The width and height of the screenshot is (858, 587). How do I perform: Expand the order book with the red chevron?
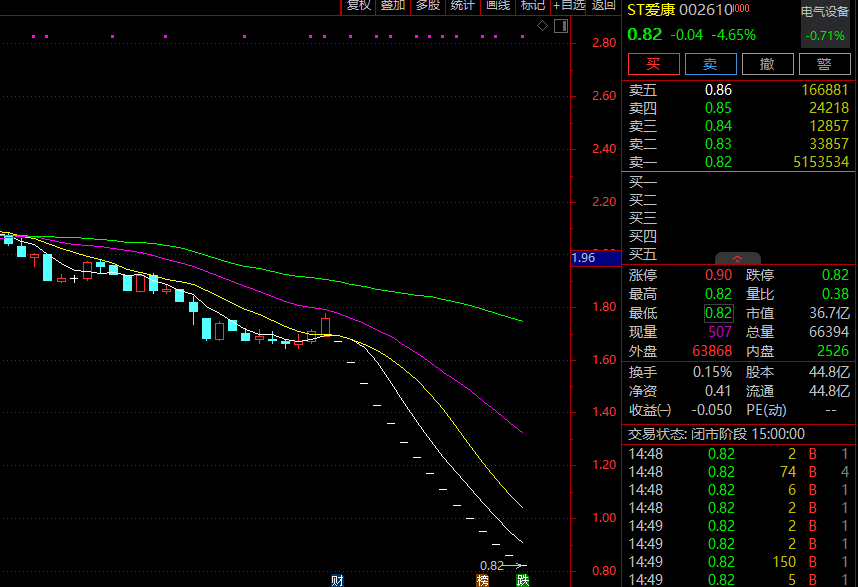click(x=738, y=258)
